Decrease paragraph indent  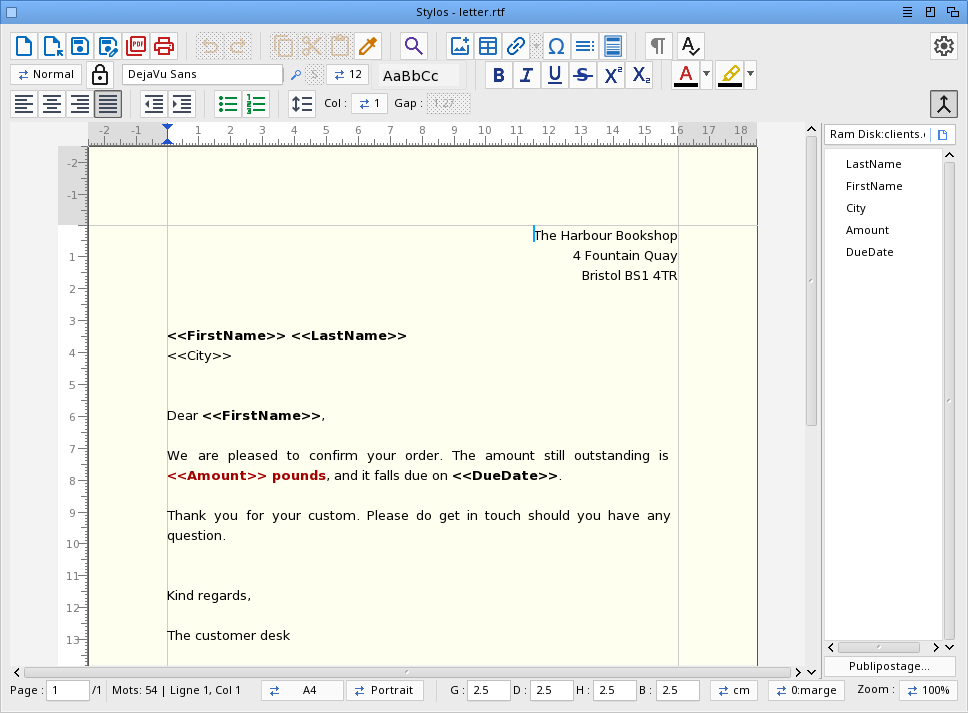pos(154,104)
